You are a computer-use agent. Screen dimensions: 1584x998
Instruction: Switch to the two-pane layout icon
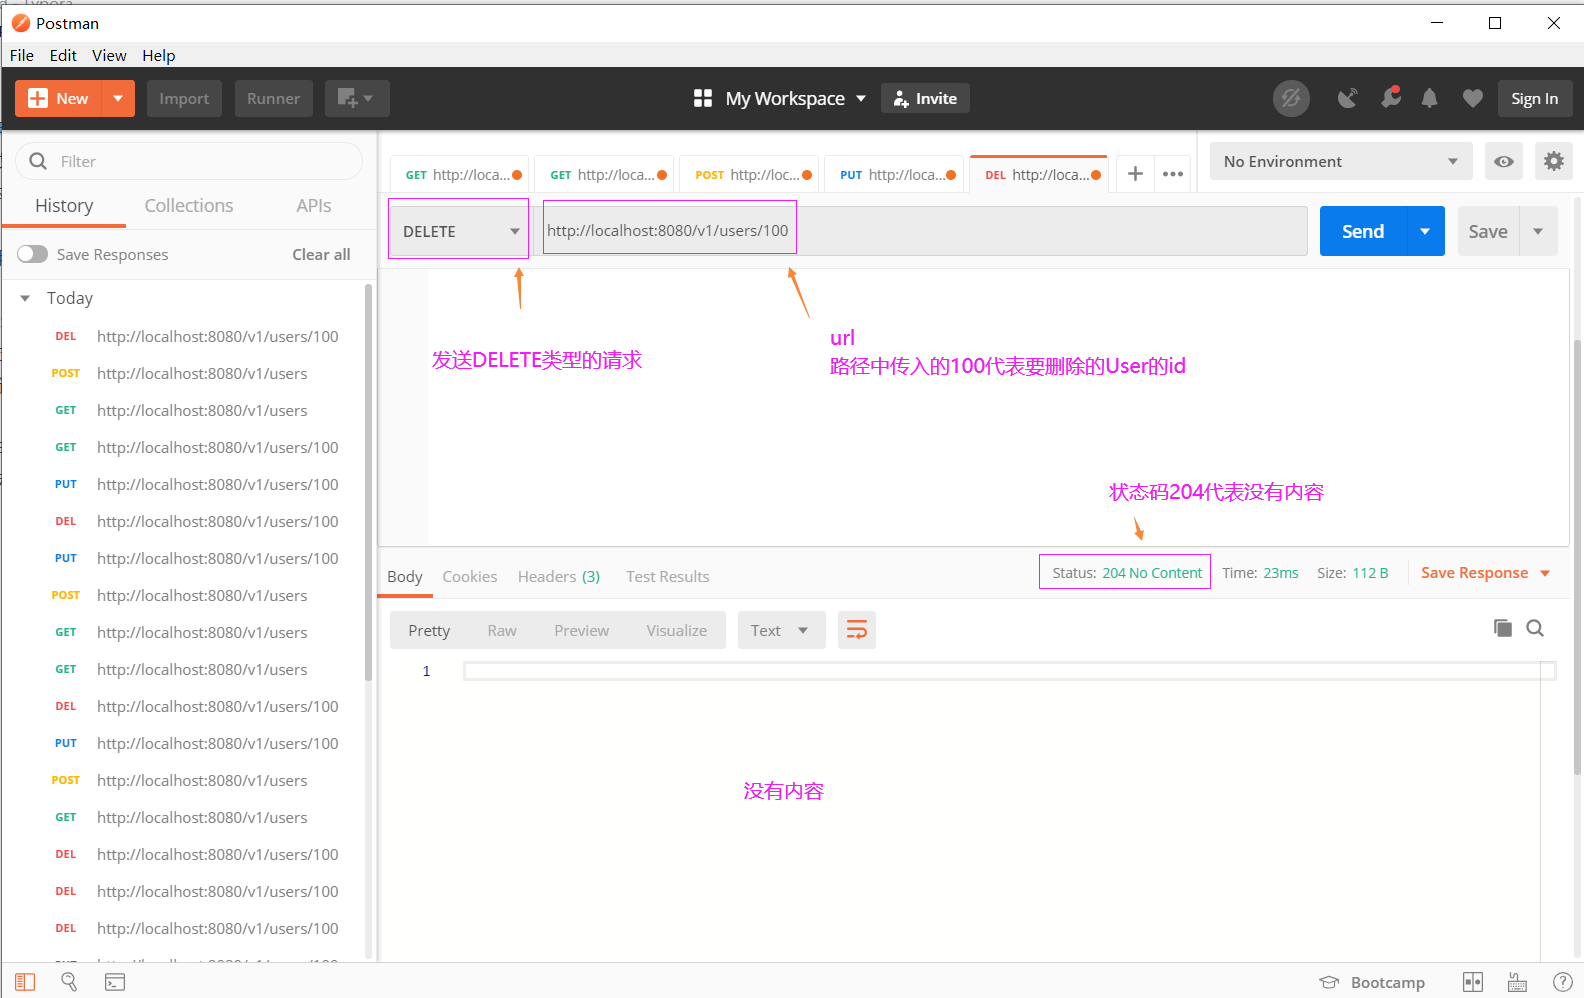coord(1473,982)
